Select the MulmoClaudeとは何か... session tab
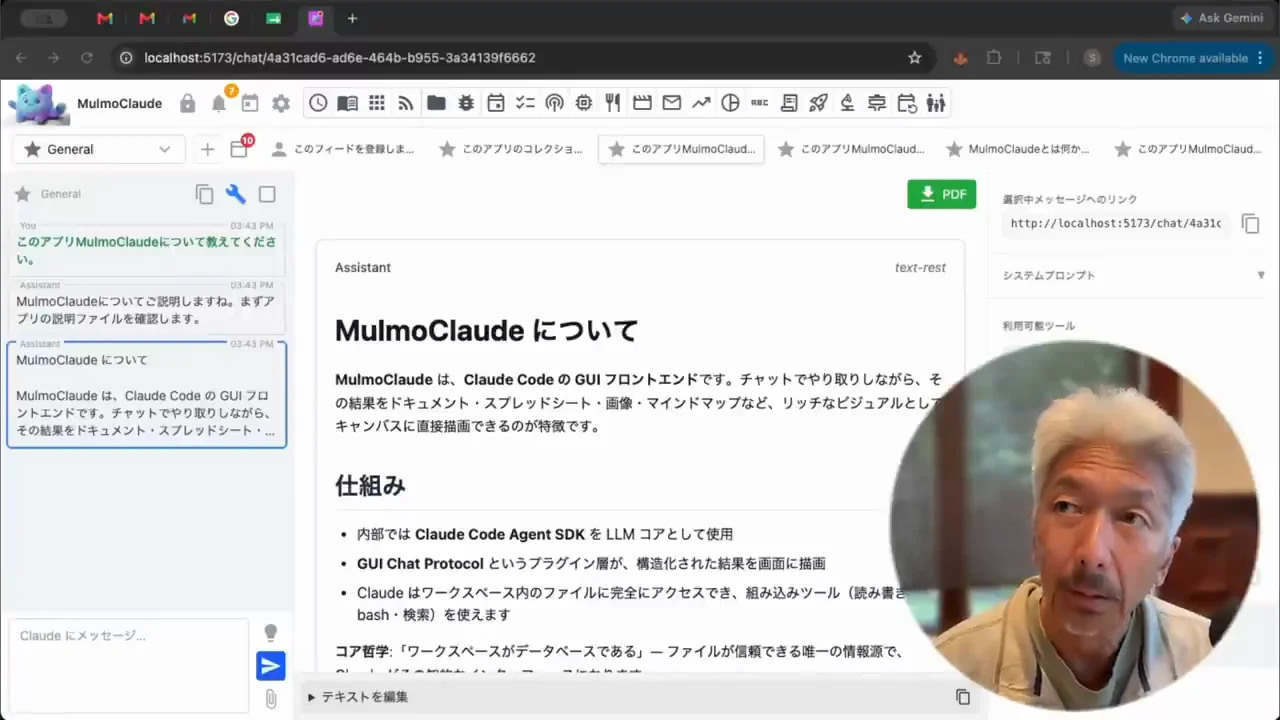Image resolution: width=1280 pixels, height=720 pixels. click(1019, 149)
